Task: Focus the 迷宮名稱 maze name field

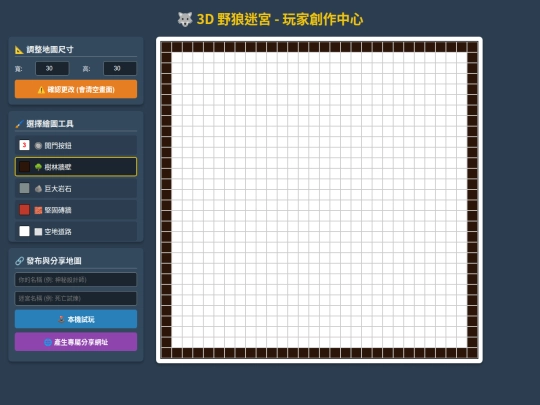Action: point(76,298)
